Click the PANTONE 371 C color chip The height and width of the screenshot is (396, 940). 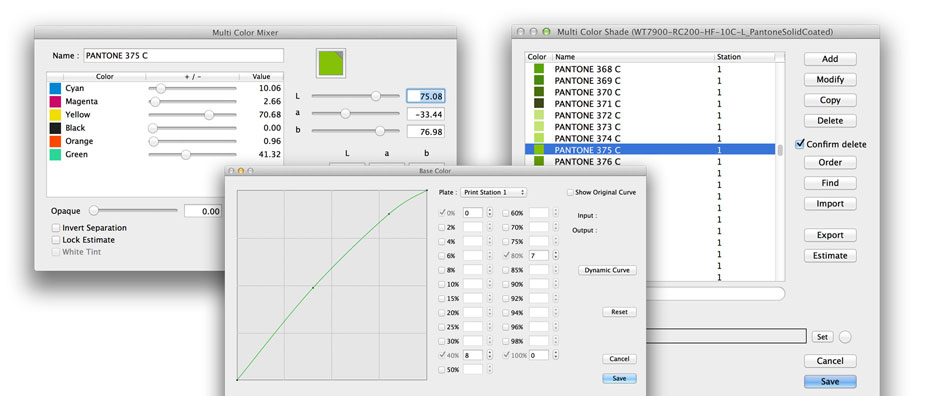[x=539, y=104]
